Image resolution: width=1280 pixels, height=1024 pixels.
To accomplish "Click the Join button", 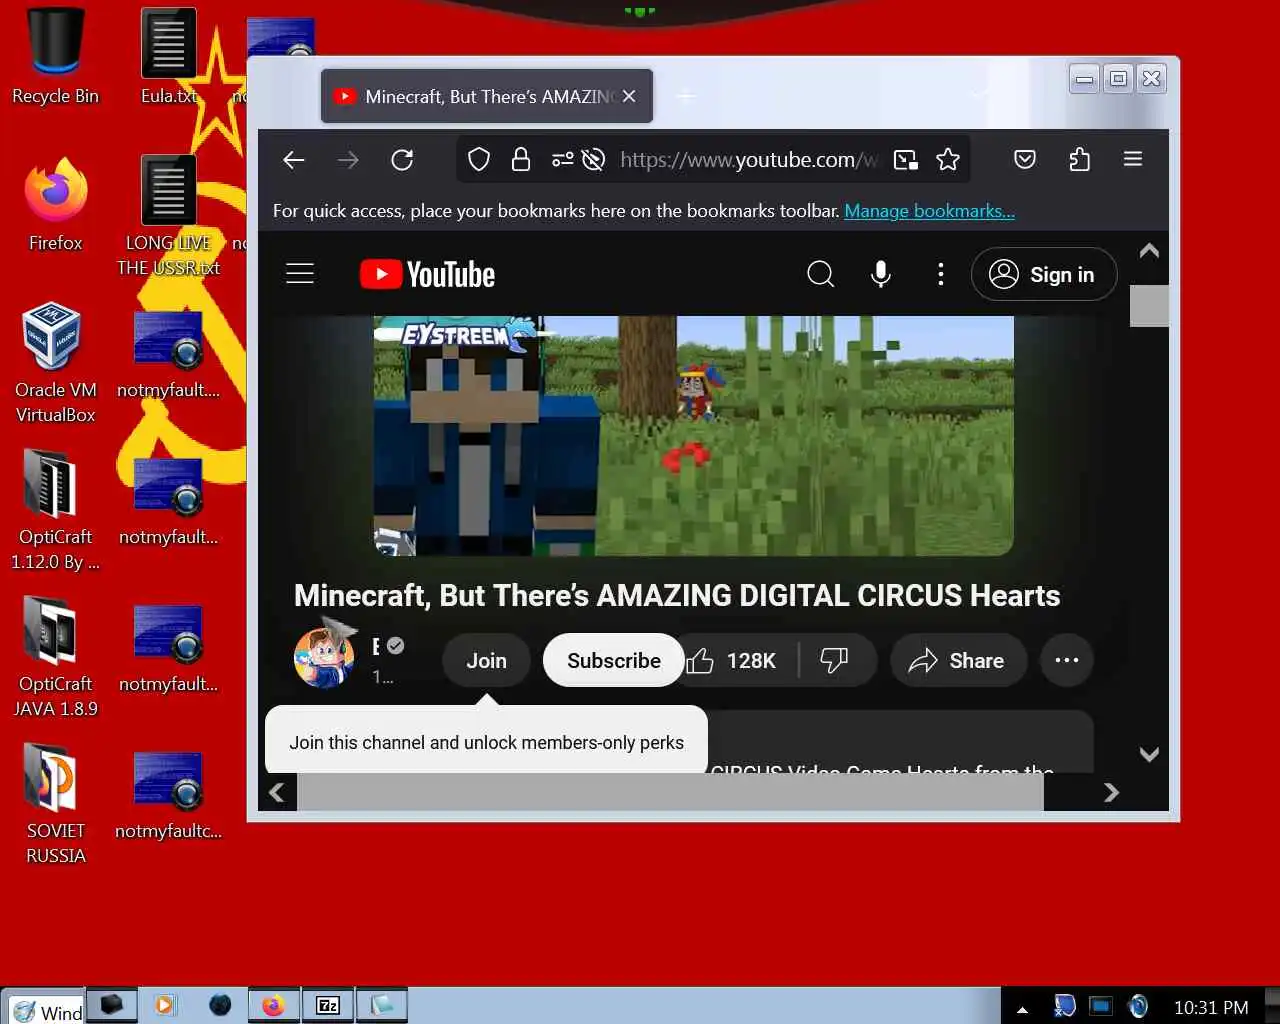I will [x=486, y=660].
